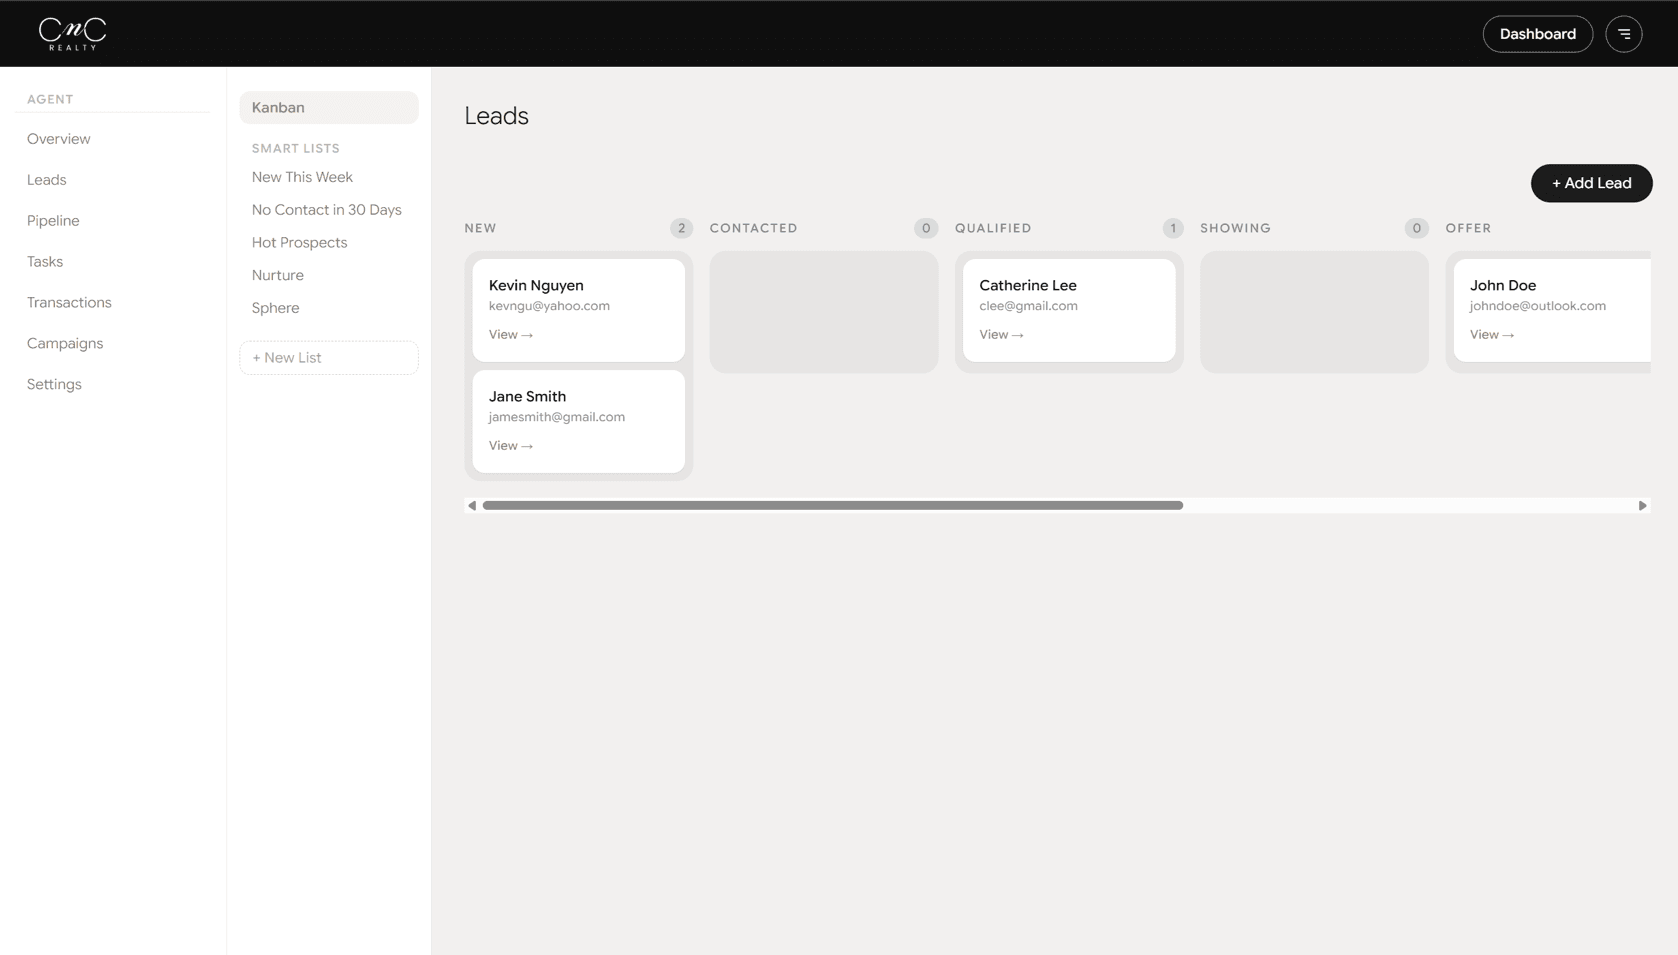Click email clee@gmail.com

pos(1028,306)
